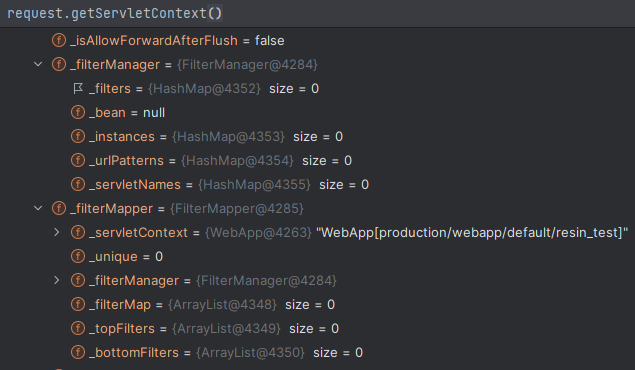Click the flag icon beside _filters
Image resolution: width=635 pixels, height=370 pixels.
[x=78, y=89]
